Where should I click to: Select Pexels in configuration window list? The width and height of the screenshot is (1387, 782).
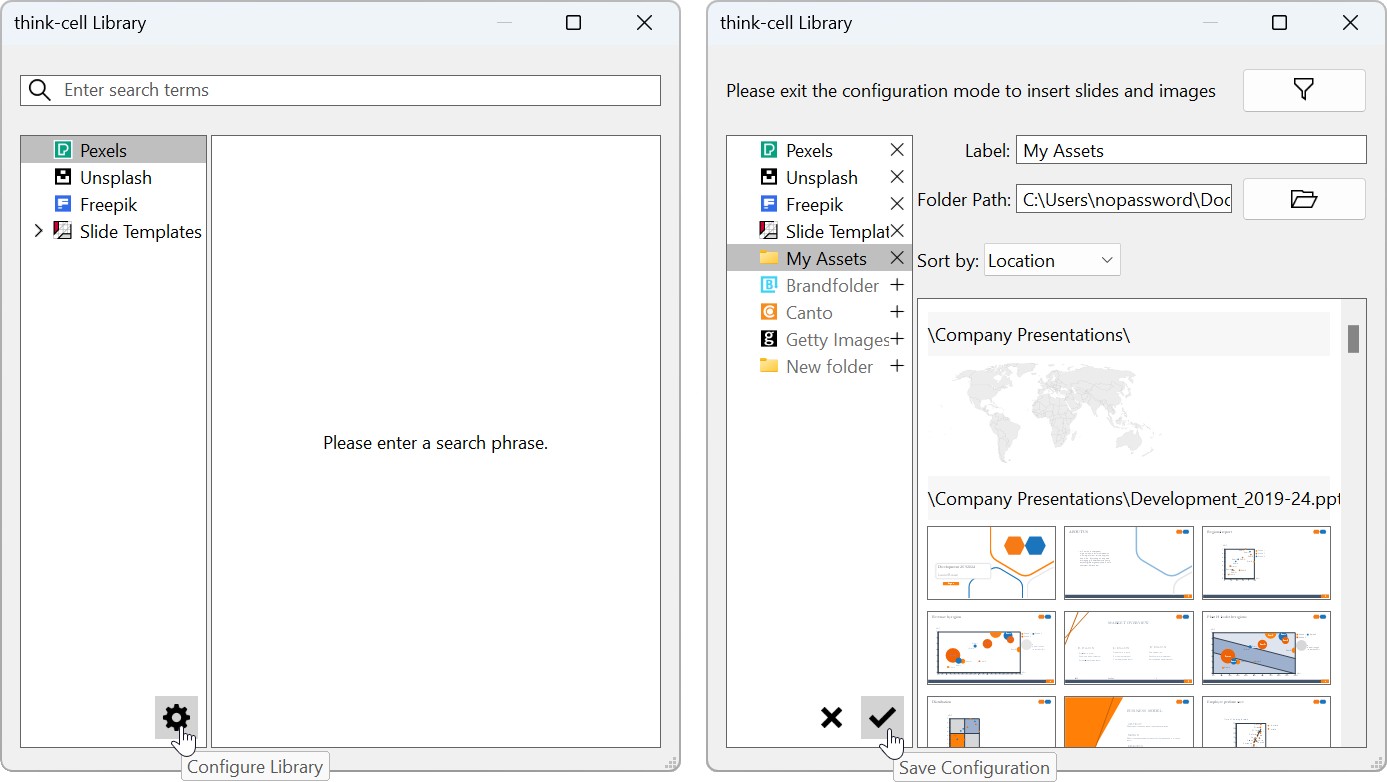[x=808, y=150]
